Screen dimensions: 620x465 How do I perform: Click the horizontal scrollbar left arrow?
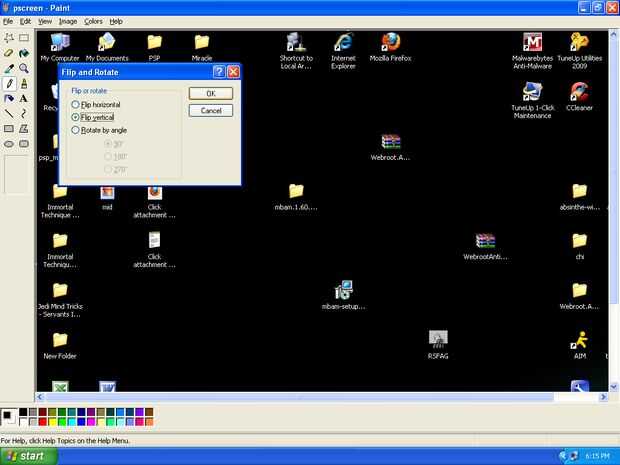40,397
